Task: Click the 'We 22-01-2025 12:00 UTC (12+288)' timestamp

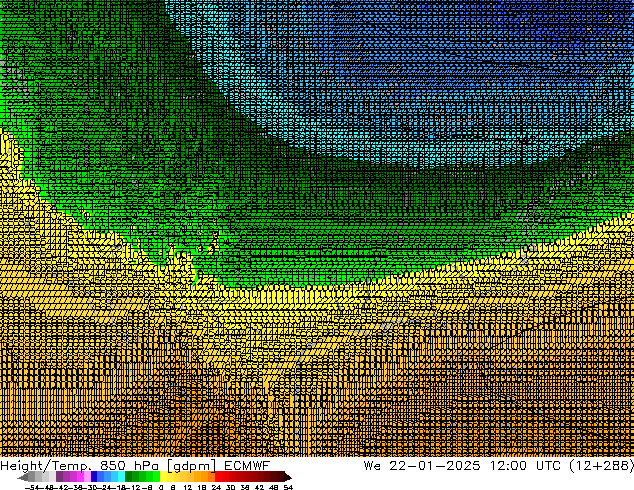Action: [499, 466]
